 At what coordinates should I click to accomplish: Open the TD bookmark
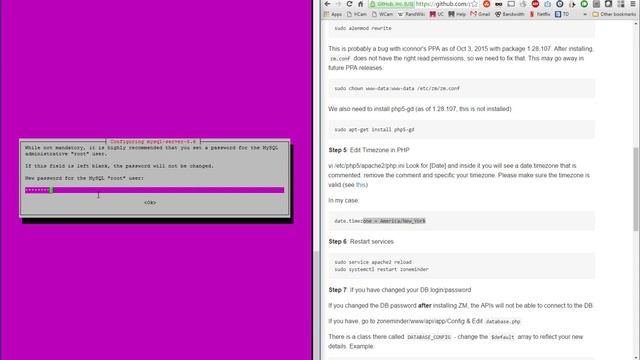562,14
